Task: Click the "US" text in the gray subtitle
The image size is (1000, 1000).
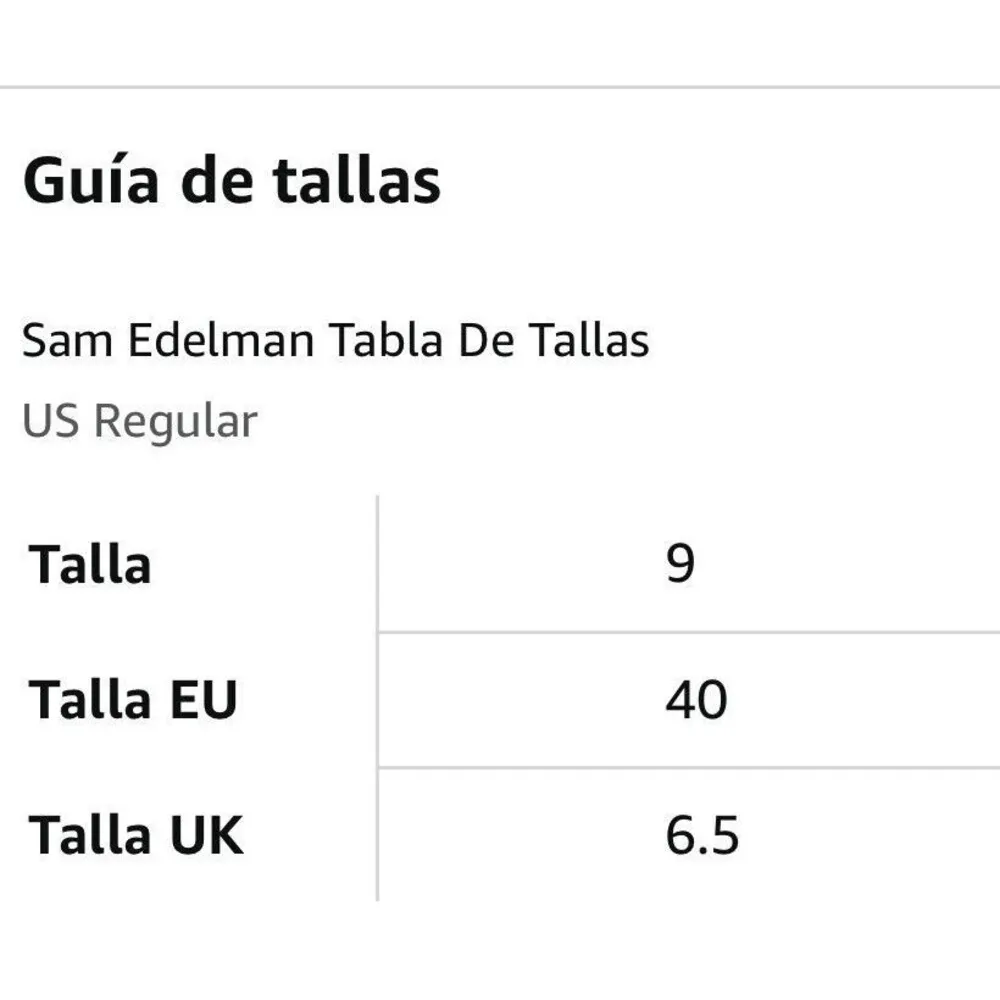Action: click(x=52, y=421)
